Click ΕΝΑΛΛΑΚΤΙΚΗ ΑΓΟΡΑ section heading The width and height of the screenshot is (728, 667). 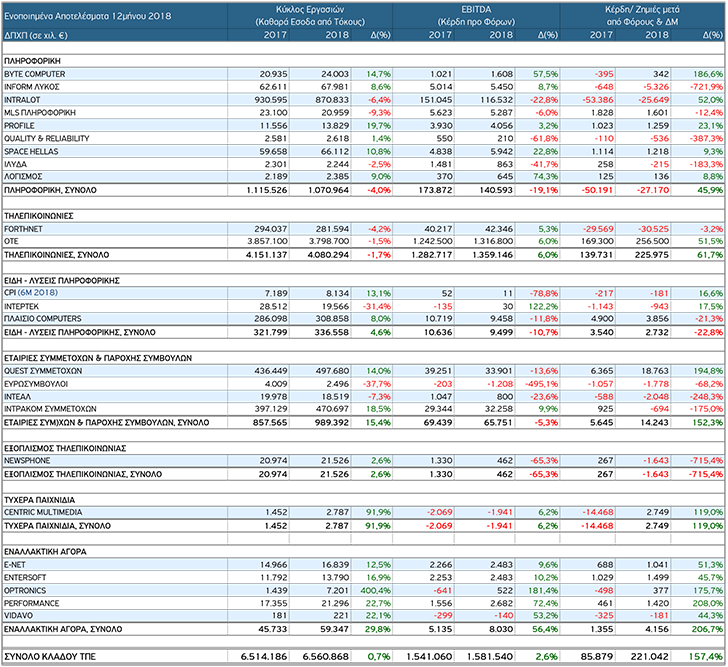click(x=45, y=552)
